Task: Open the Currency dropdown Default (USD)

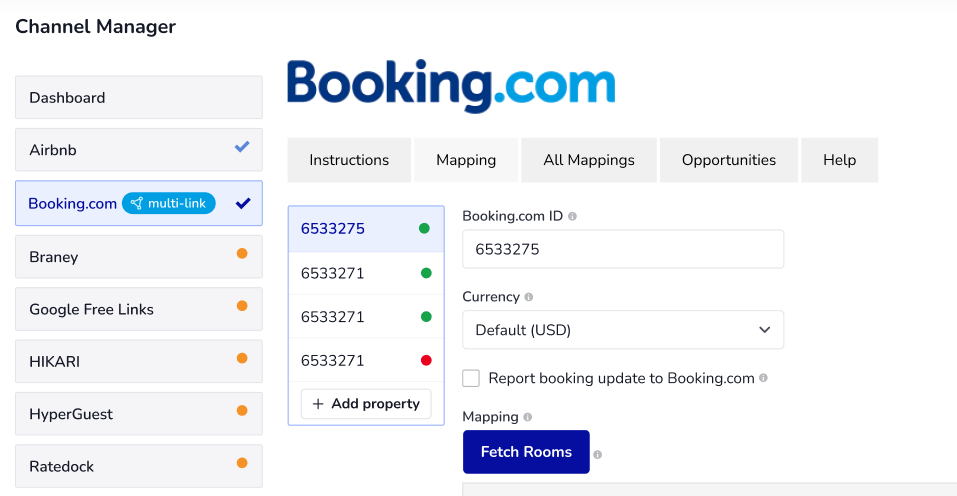Action: pos(623,330)
